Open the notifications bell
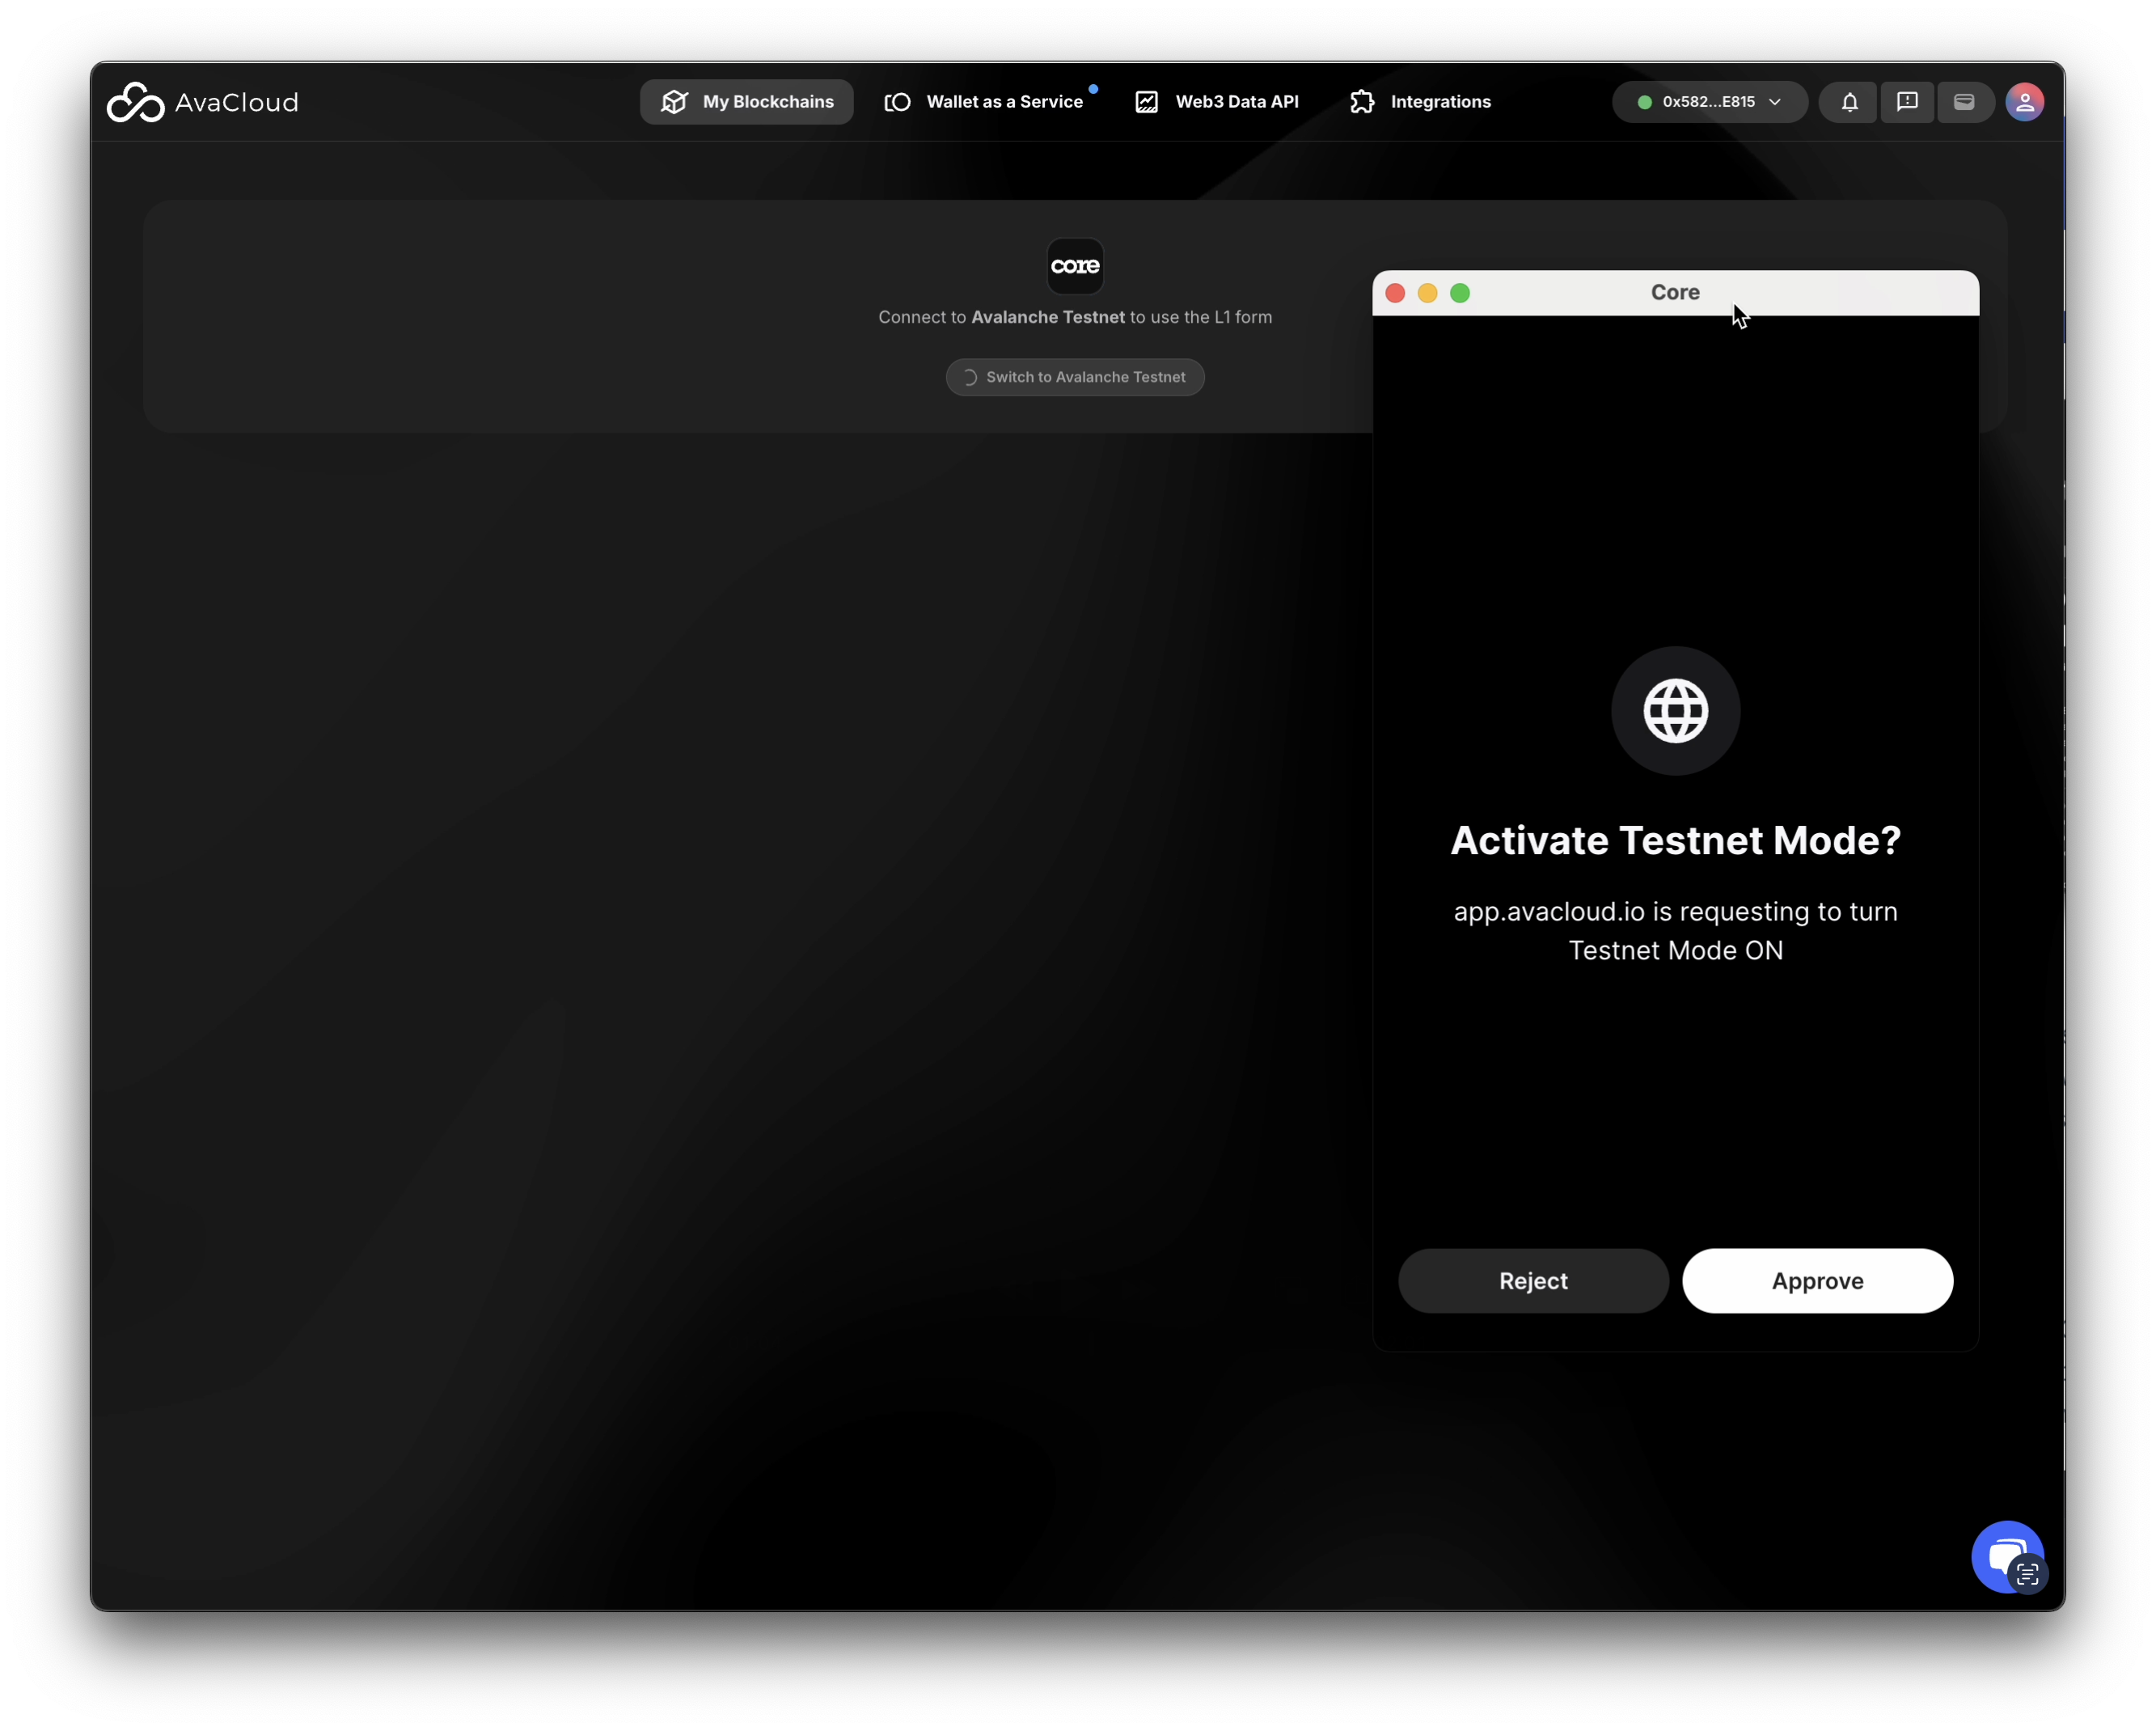 point(1849,102)
